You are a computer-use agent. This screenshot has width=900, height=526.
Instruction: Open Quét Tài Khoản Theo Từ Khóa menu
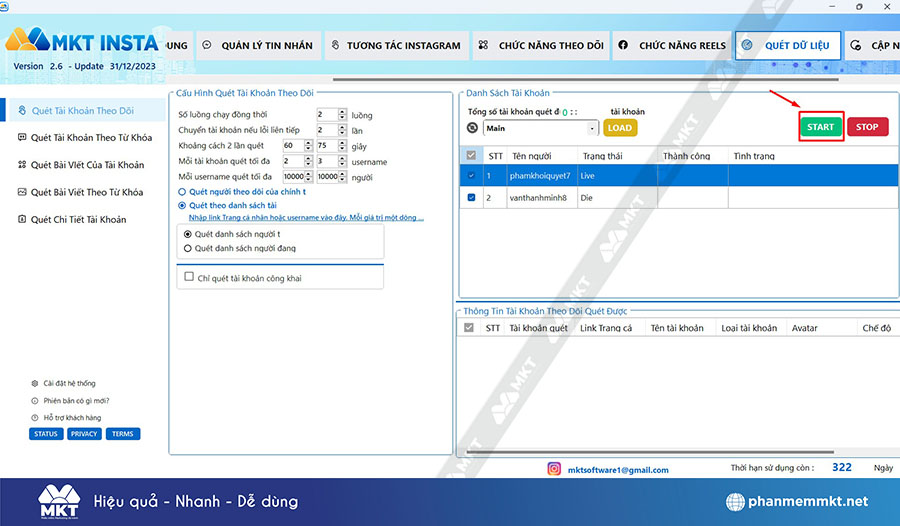(x=91, y=137)
